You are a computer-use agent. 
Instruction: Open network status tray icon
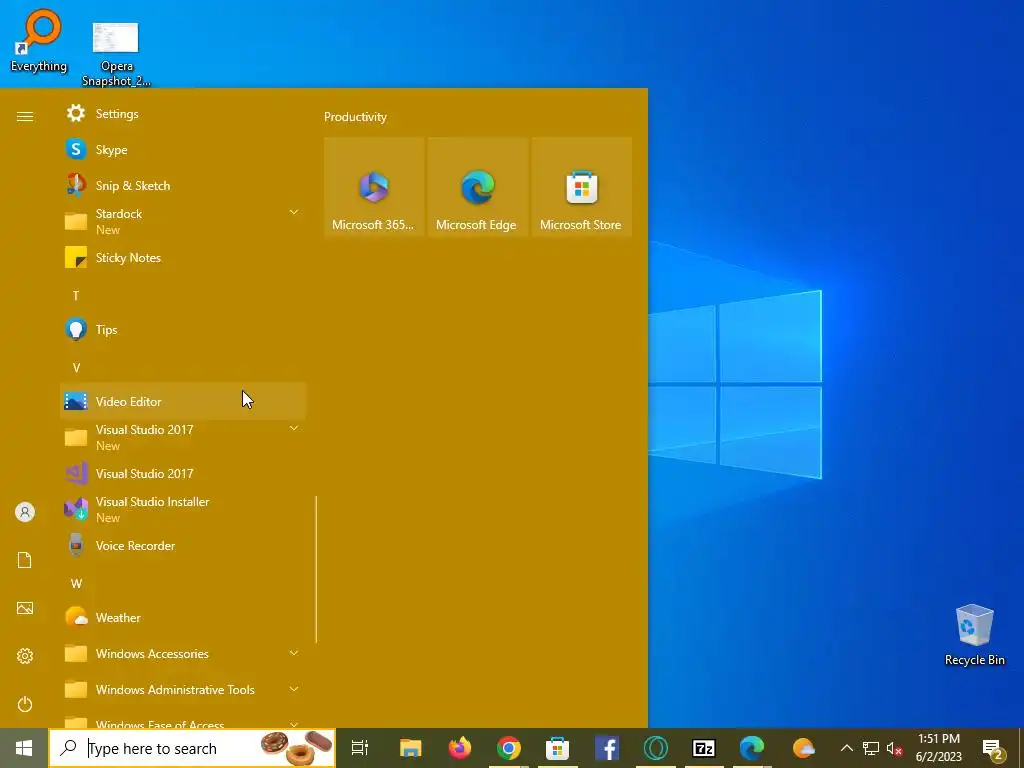(x=871, y=748)
